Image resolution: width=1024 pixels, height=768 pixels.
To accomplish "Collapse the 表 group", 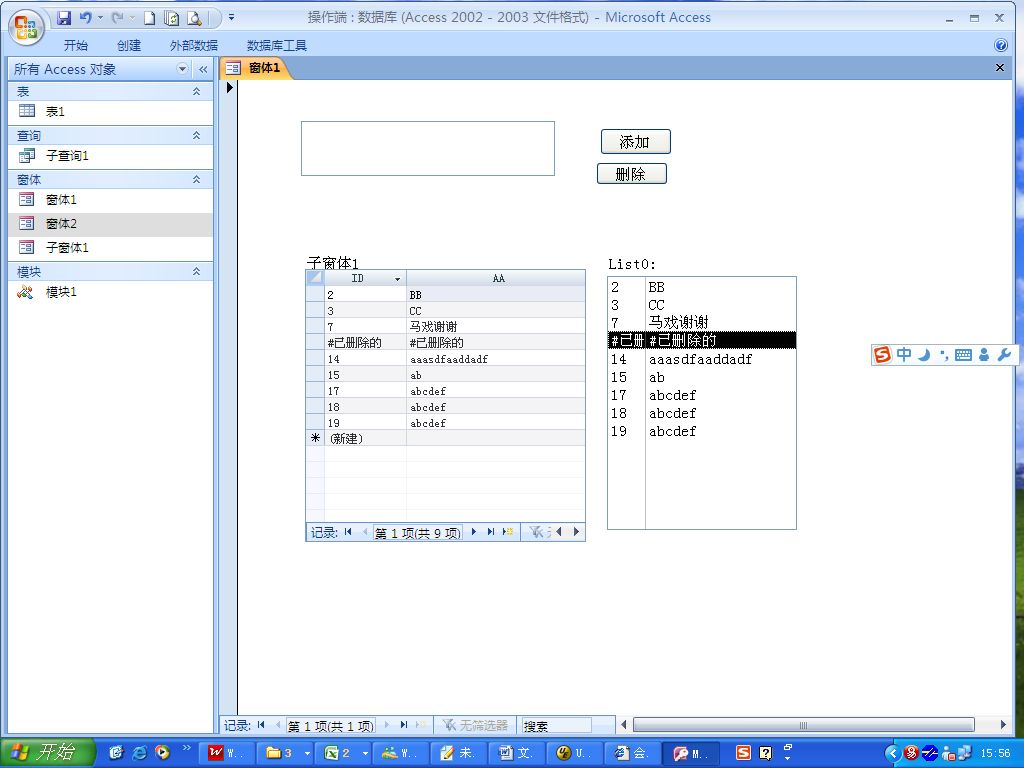I will tap(196, 91).
